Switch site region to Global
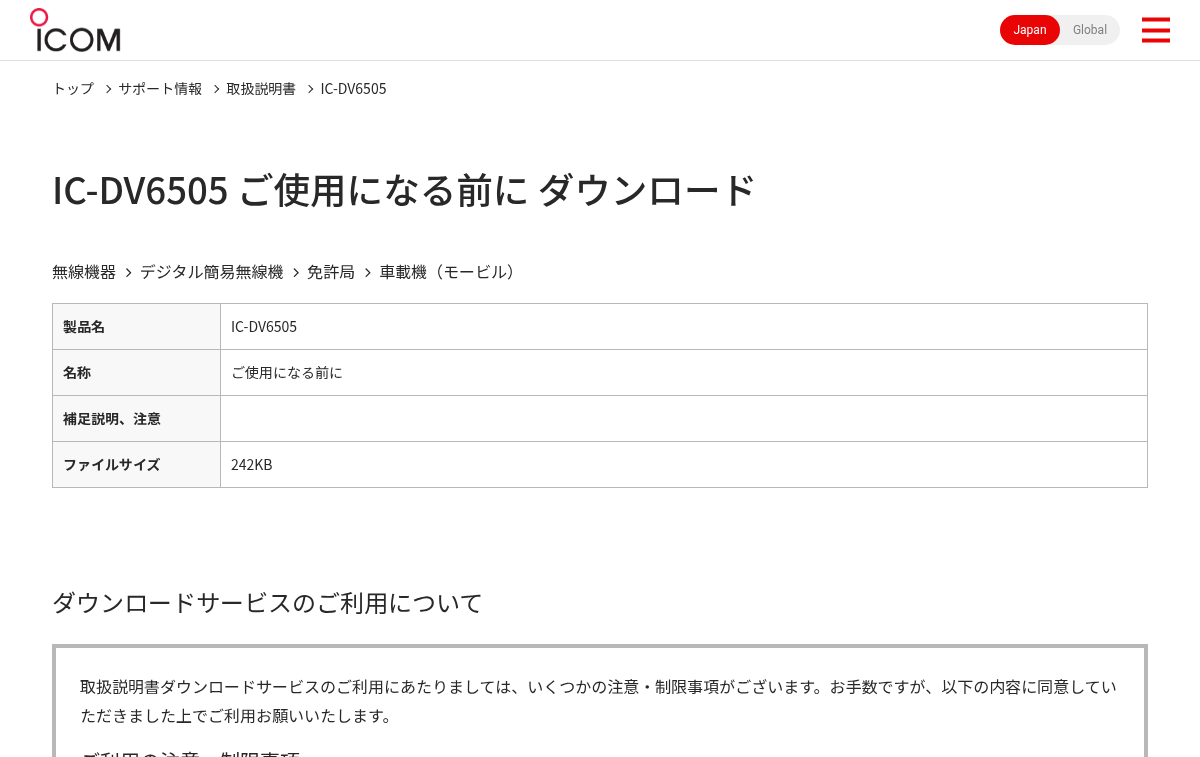This screenshot has height=757, width=1200. coord(1090,30)
